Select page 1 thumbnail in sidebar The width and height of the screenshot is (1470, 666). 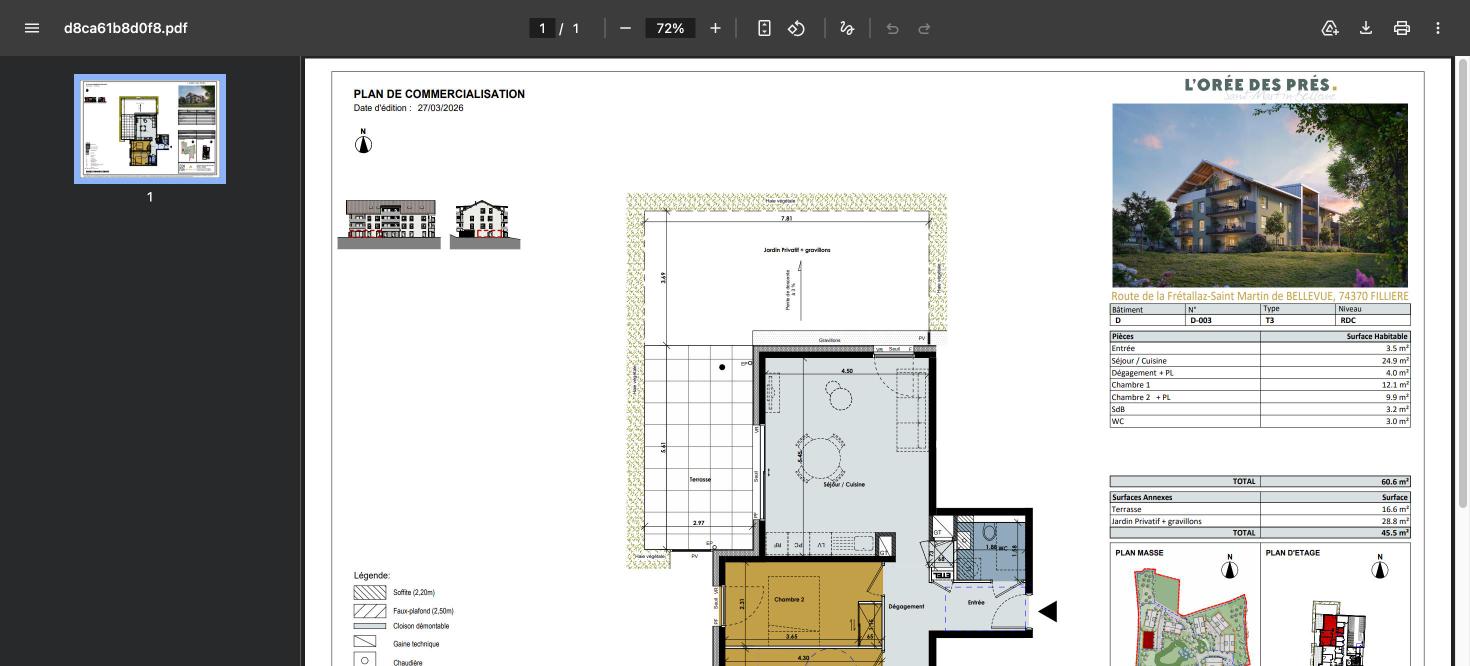click(x=150, y=129)
